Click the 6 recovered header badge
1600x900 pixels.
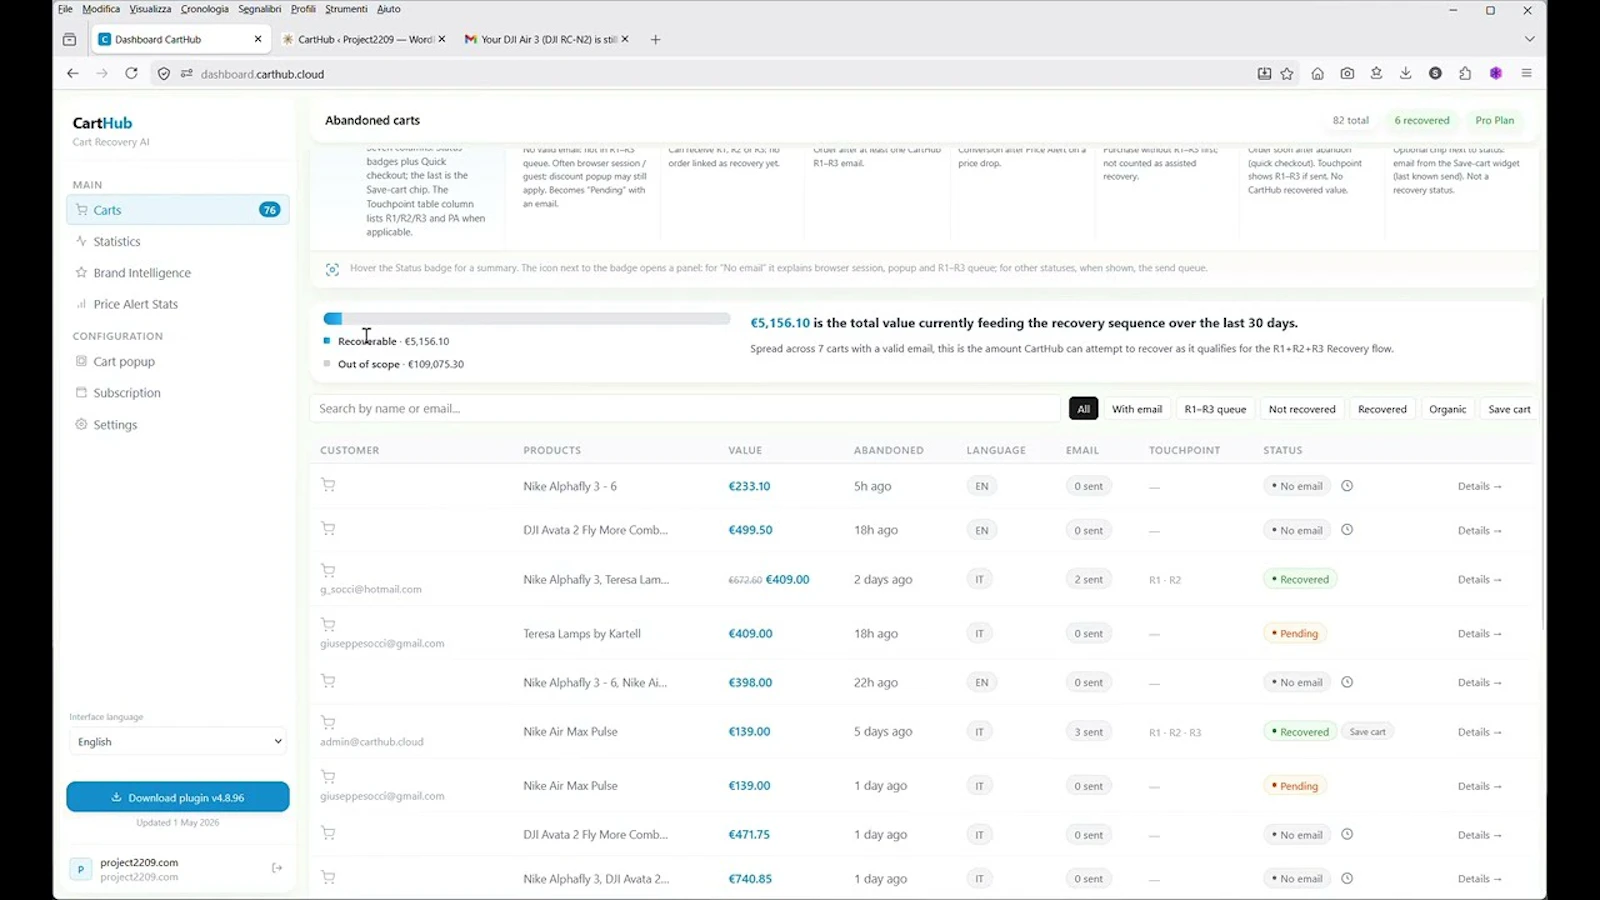click(x=1421, y=120)
